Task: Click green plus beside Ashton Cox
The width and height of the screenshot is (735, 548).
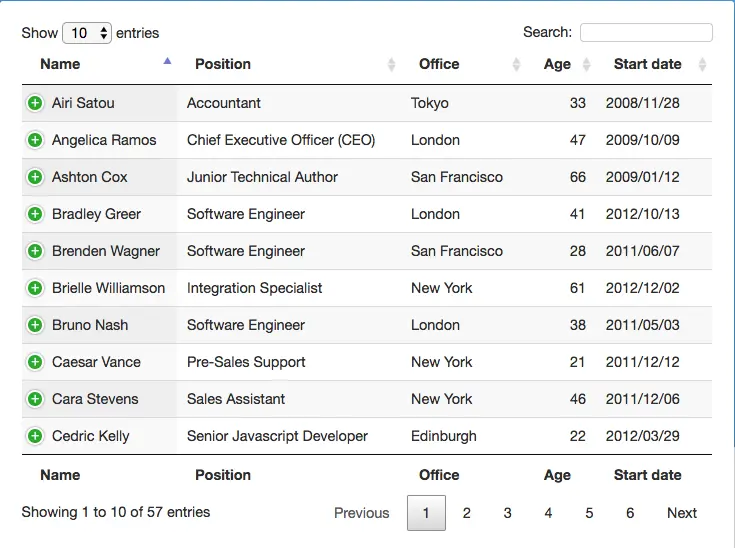Action: coord(35,177)
